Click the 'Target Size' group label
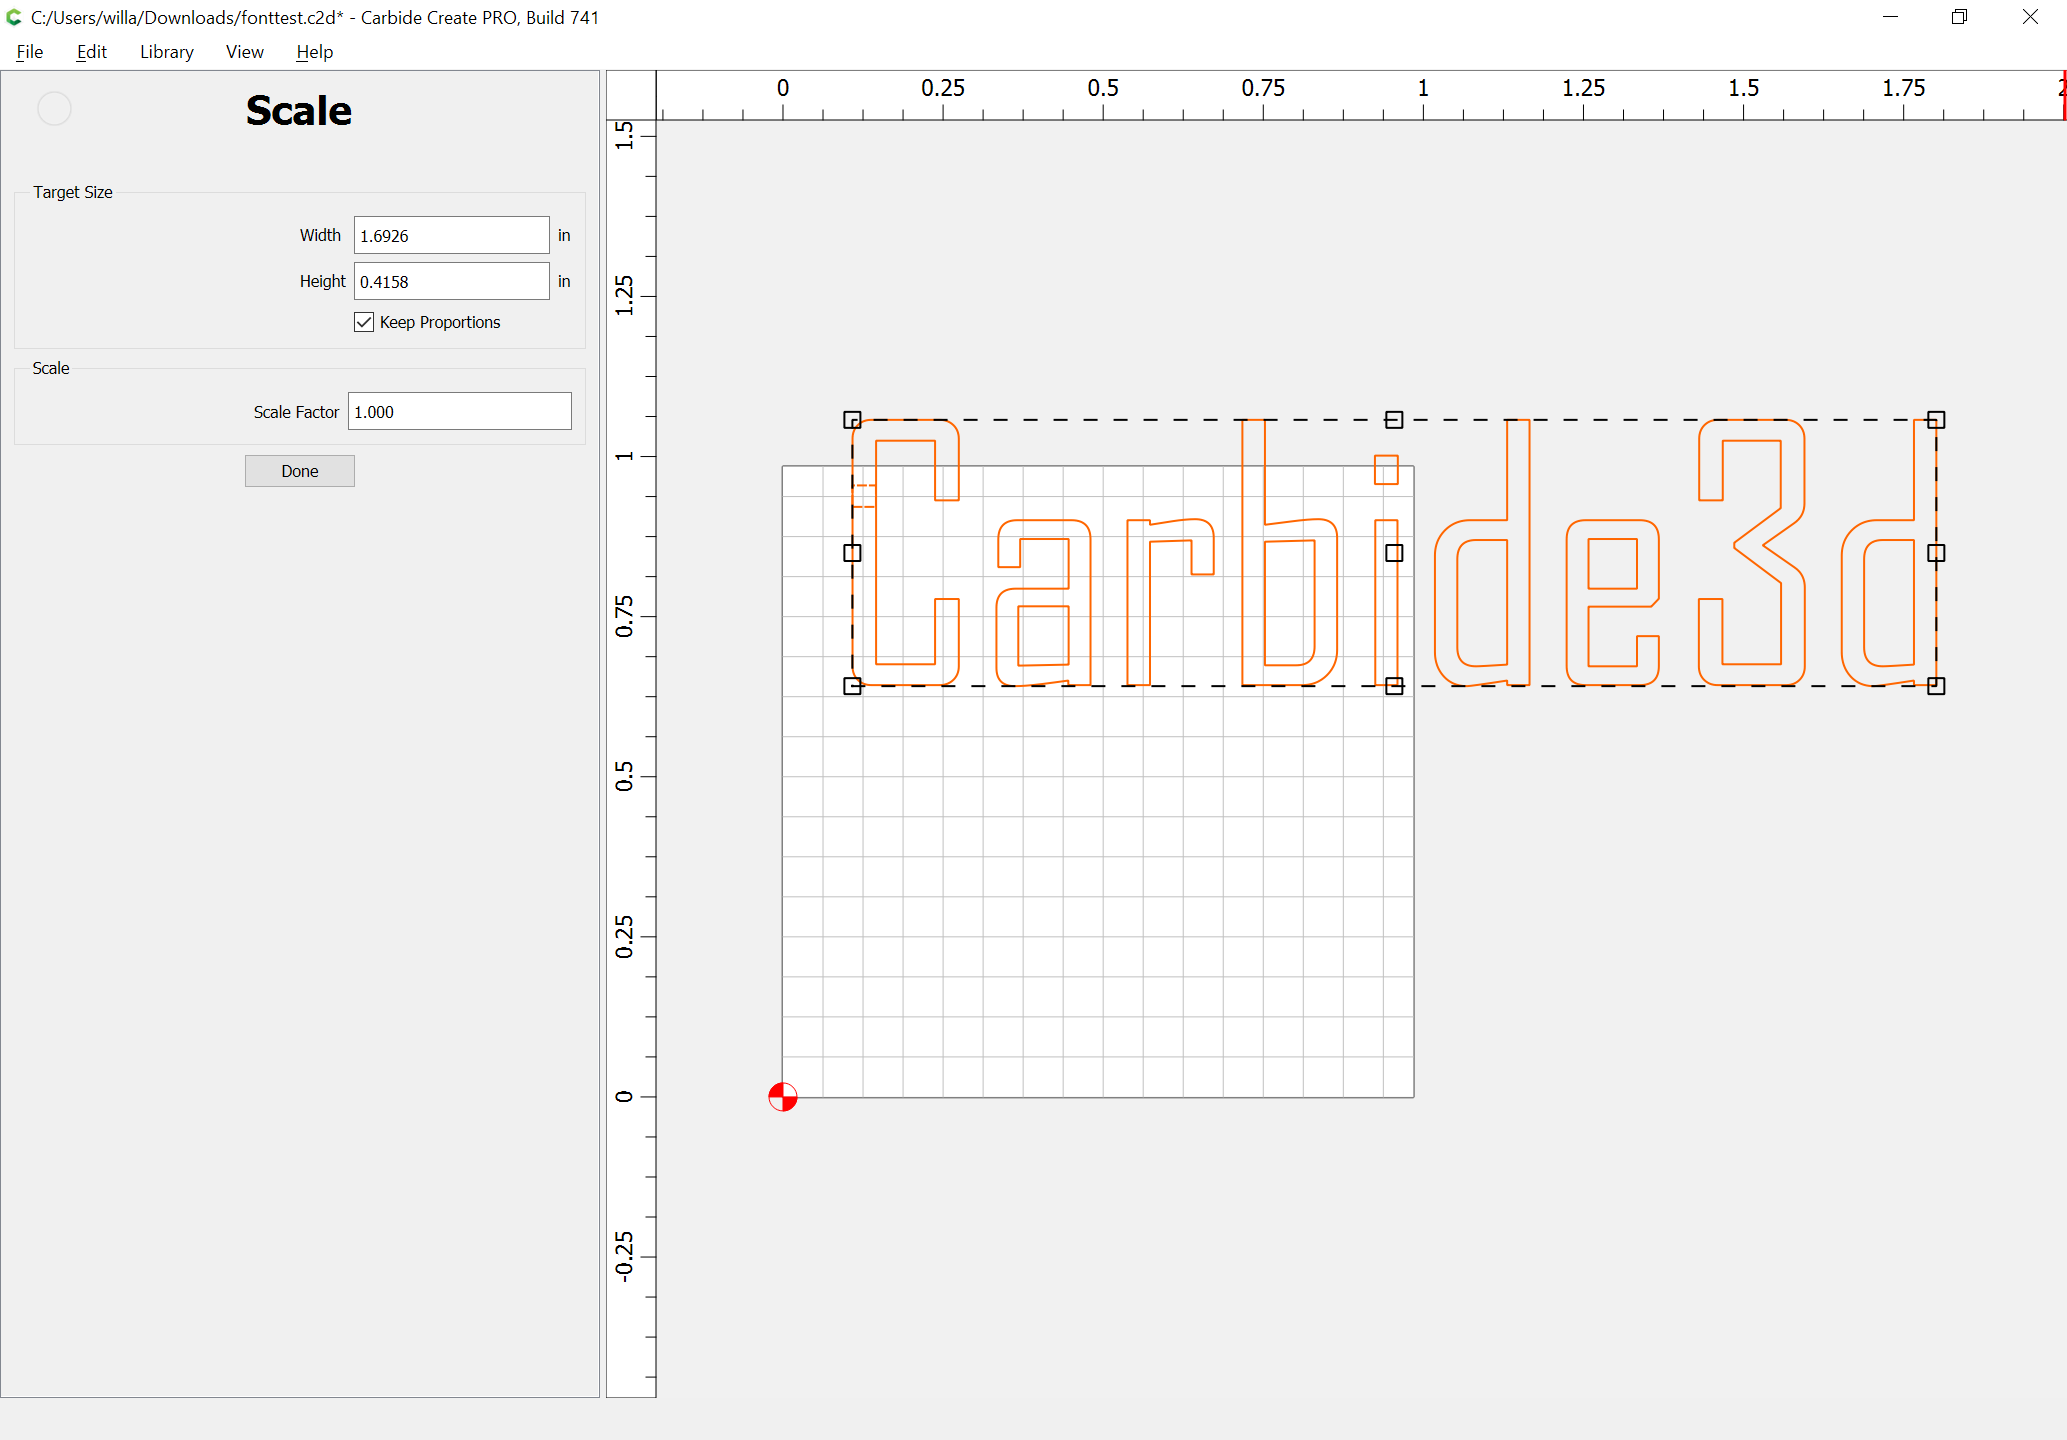Screen dimensions: 2067x1440 (73, 192)
